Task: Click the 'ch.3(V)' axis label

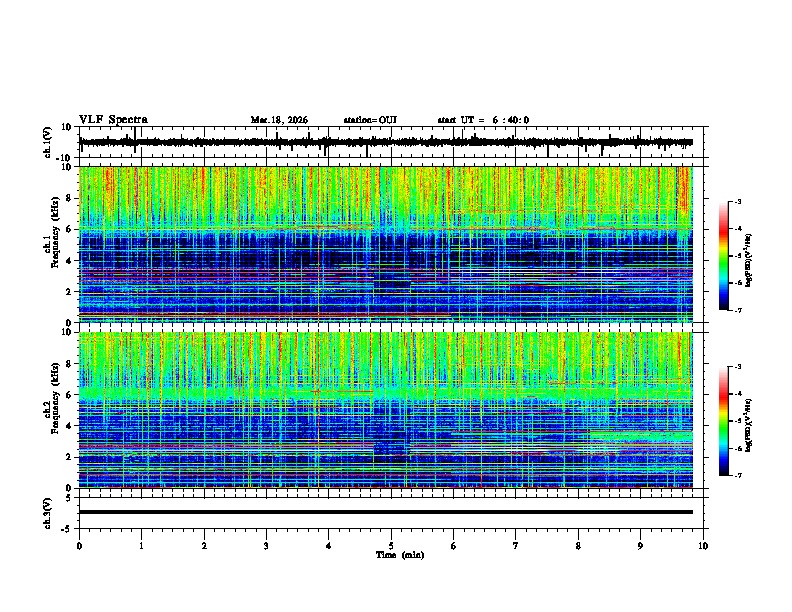Action: [x=48, y=514]
